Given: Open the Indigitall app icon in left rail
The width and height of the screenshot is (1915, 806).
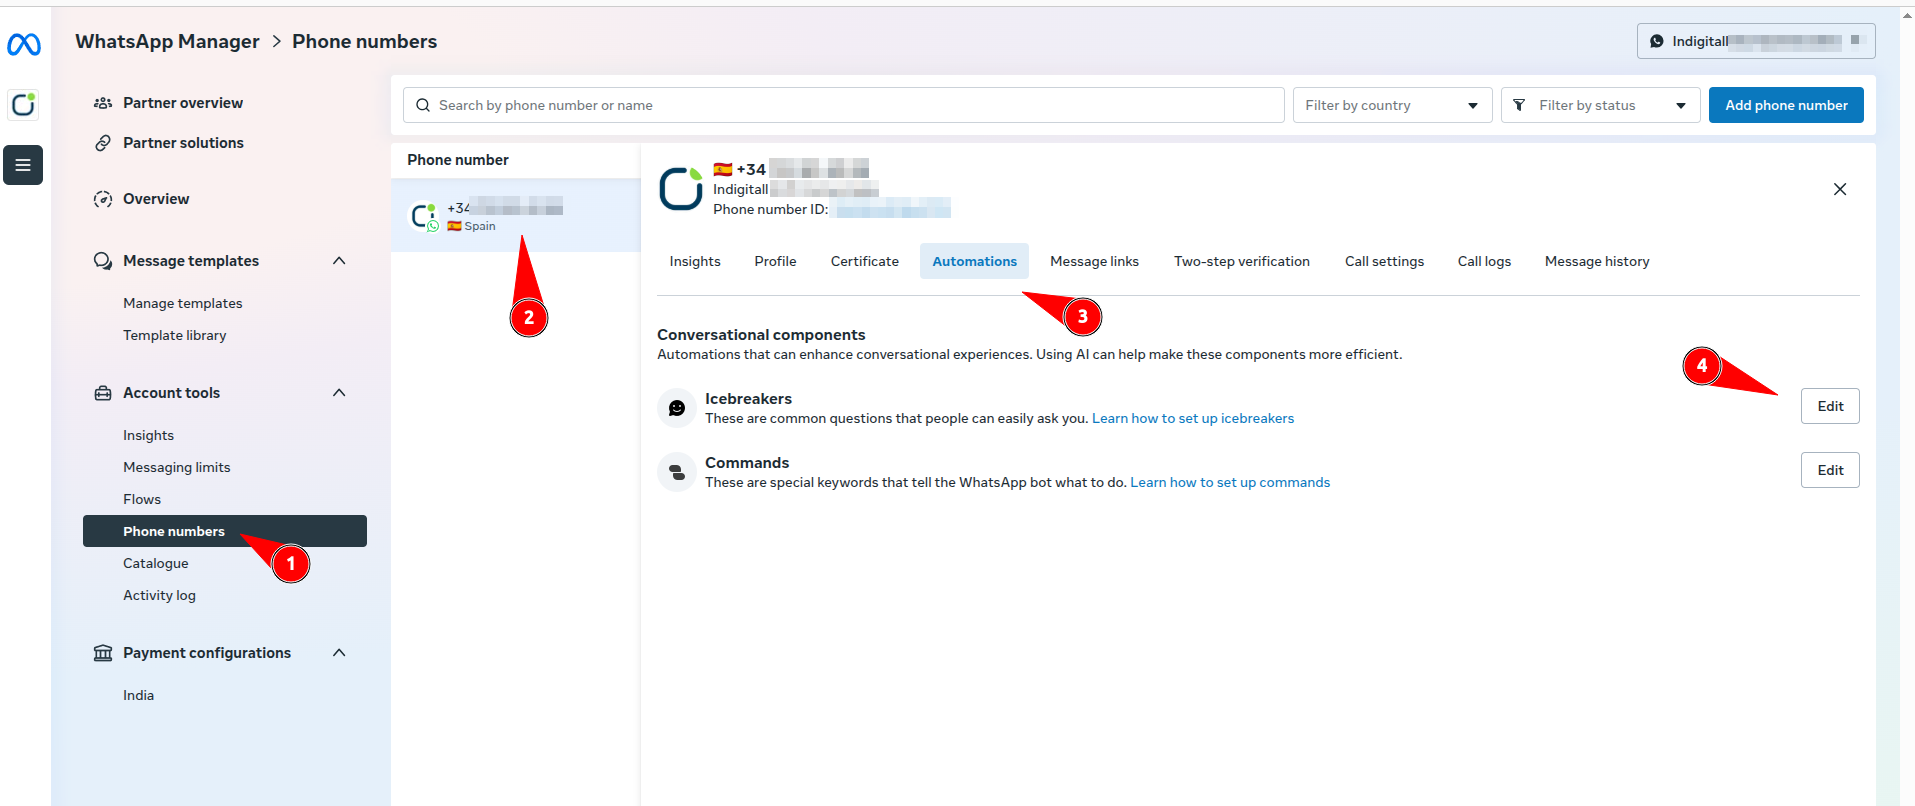Looking at the screenshot, I should pyautogui.click(x=23, y=105).
